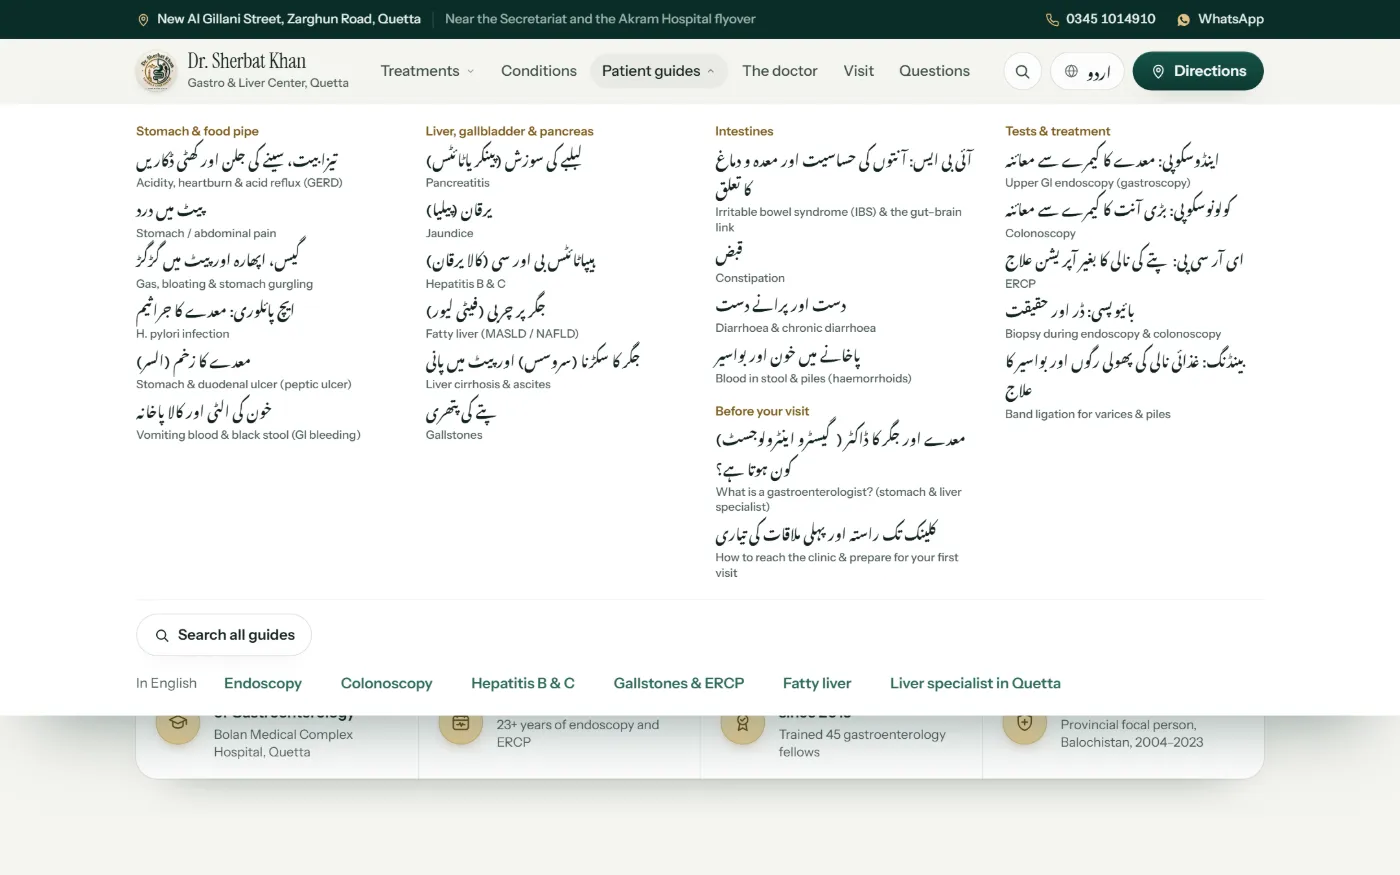Open the English Endoscopy link
The image size is (1400, 875).
click(263, 684)
